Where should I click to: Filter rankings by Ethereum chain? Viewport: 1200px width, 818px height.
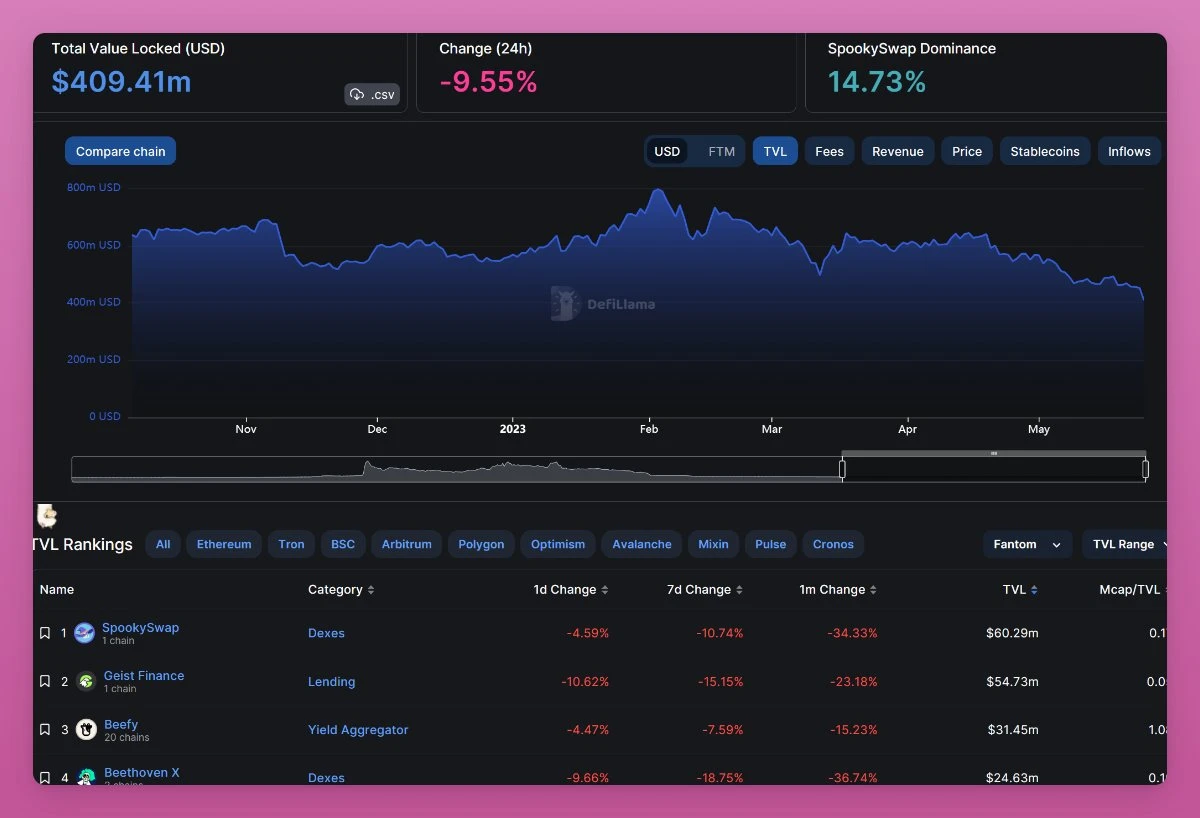coord(224,544)
